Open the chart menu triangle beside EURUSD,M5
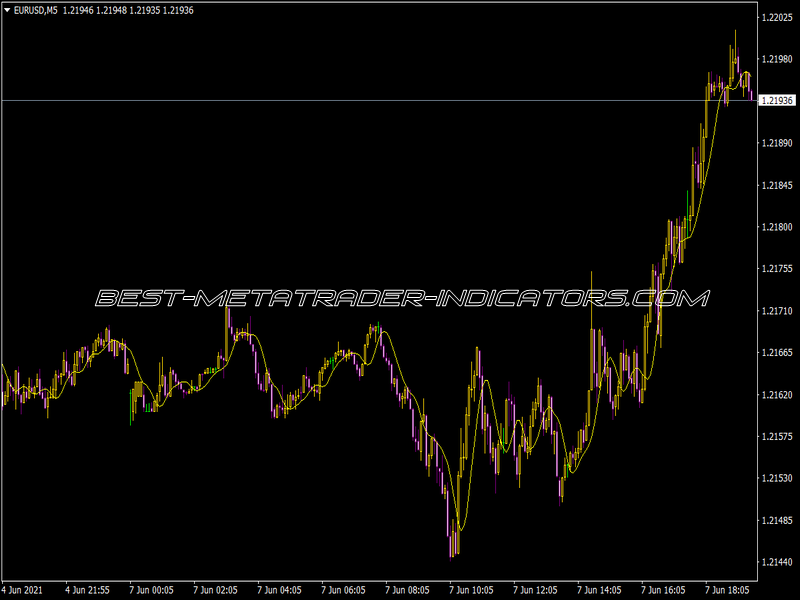 pyautogui.click(x=7, y=10)
